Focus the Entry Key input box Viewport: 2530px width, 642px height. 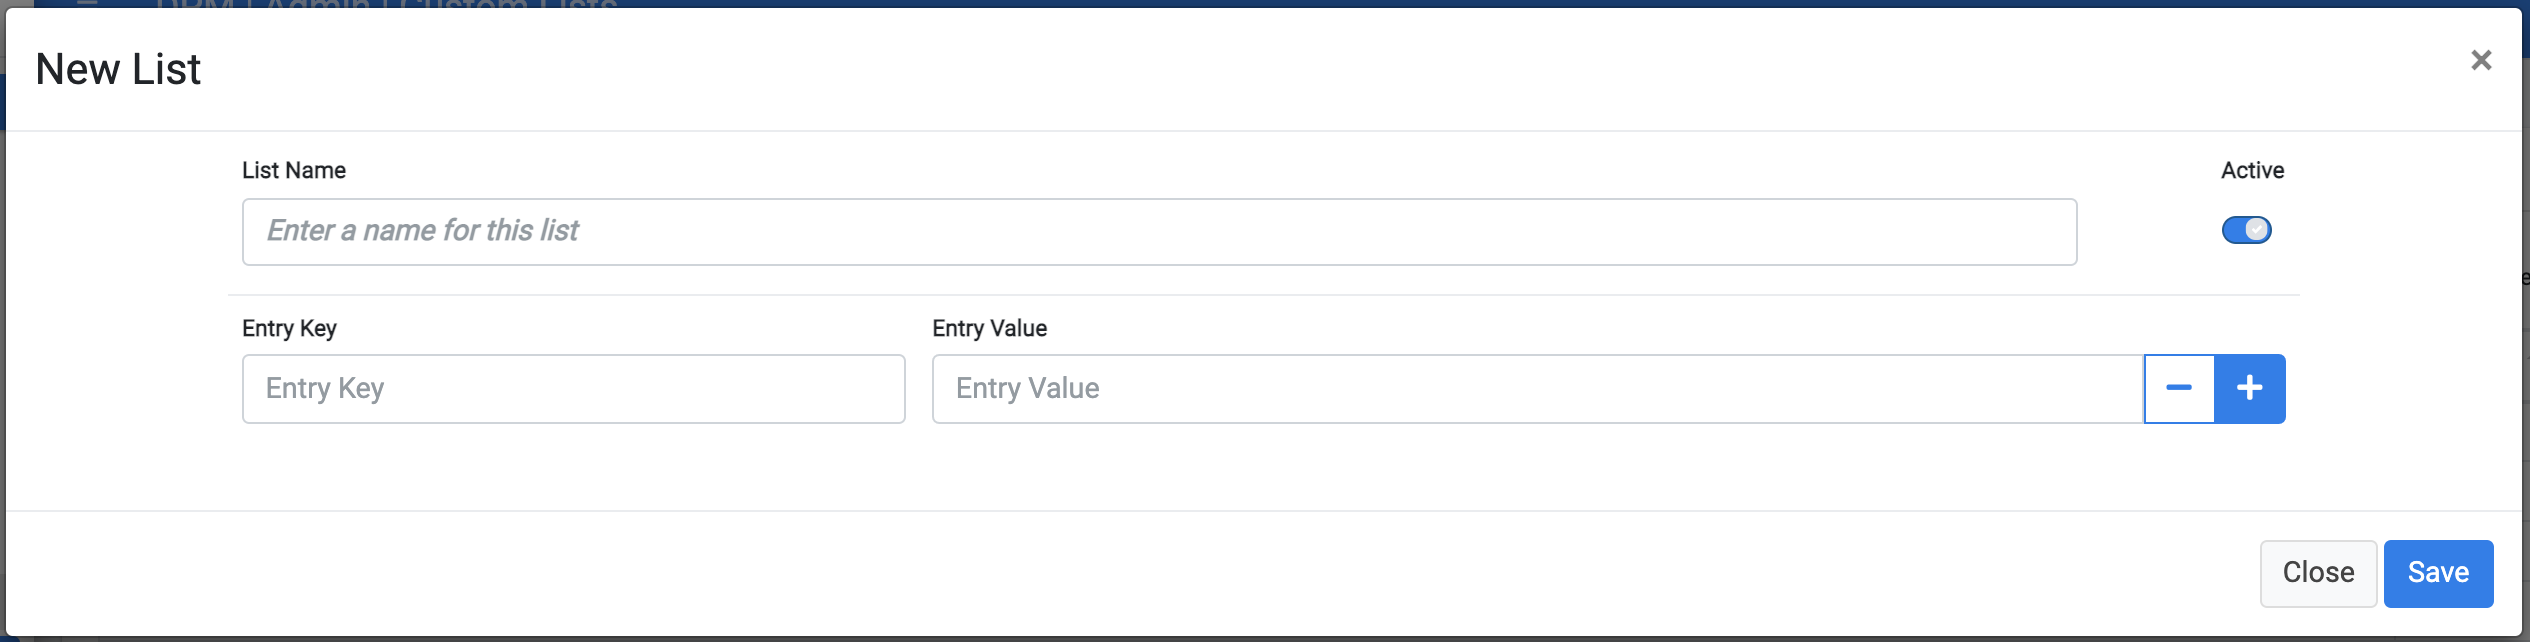click(573, 388)
